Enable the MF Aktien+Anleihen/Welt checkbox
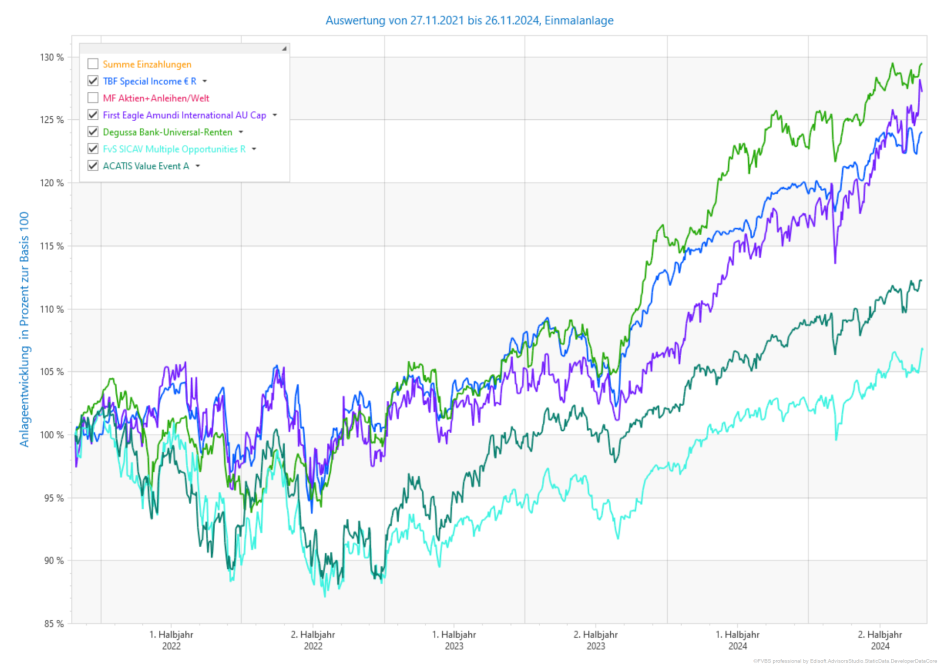 [x=93, y=98]
